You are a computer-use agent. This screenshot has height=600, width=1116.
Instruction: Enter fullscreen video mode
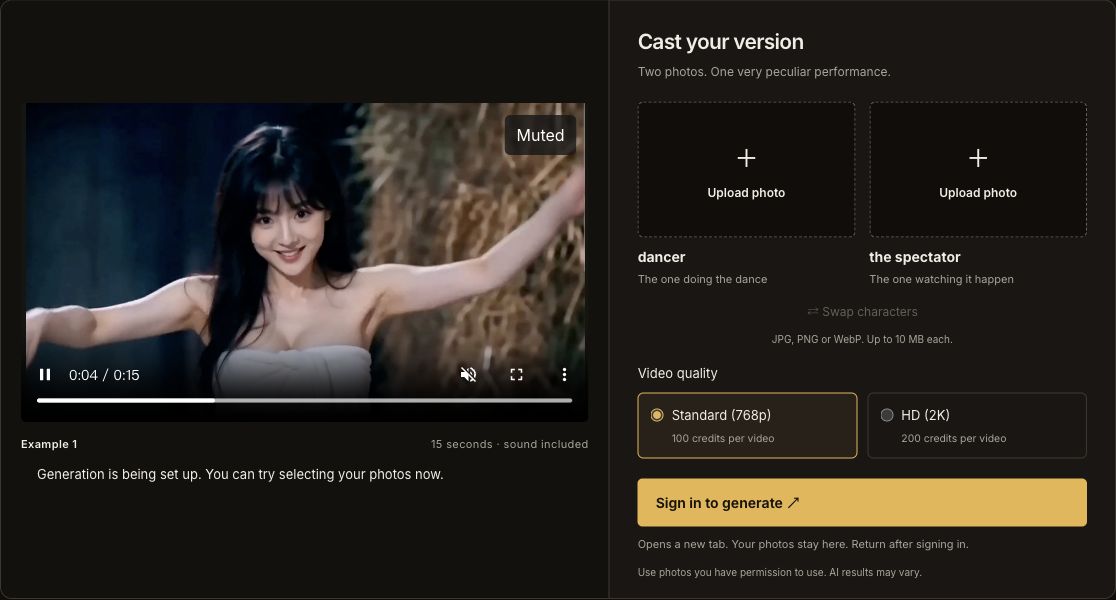pyautogui.click(x=517, y=374)
